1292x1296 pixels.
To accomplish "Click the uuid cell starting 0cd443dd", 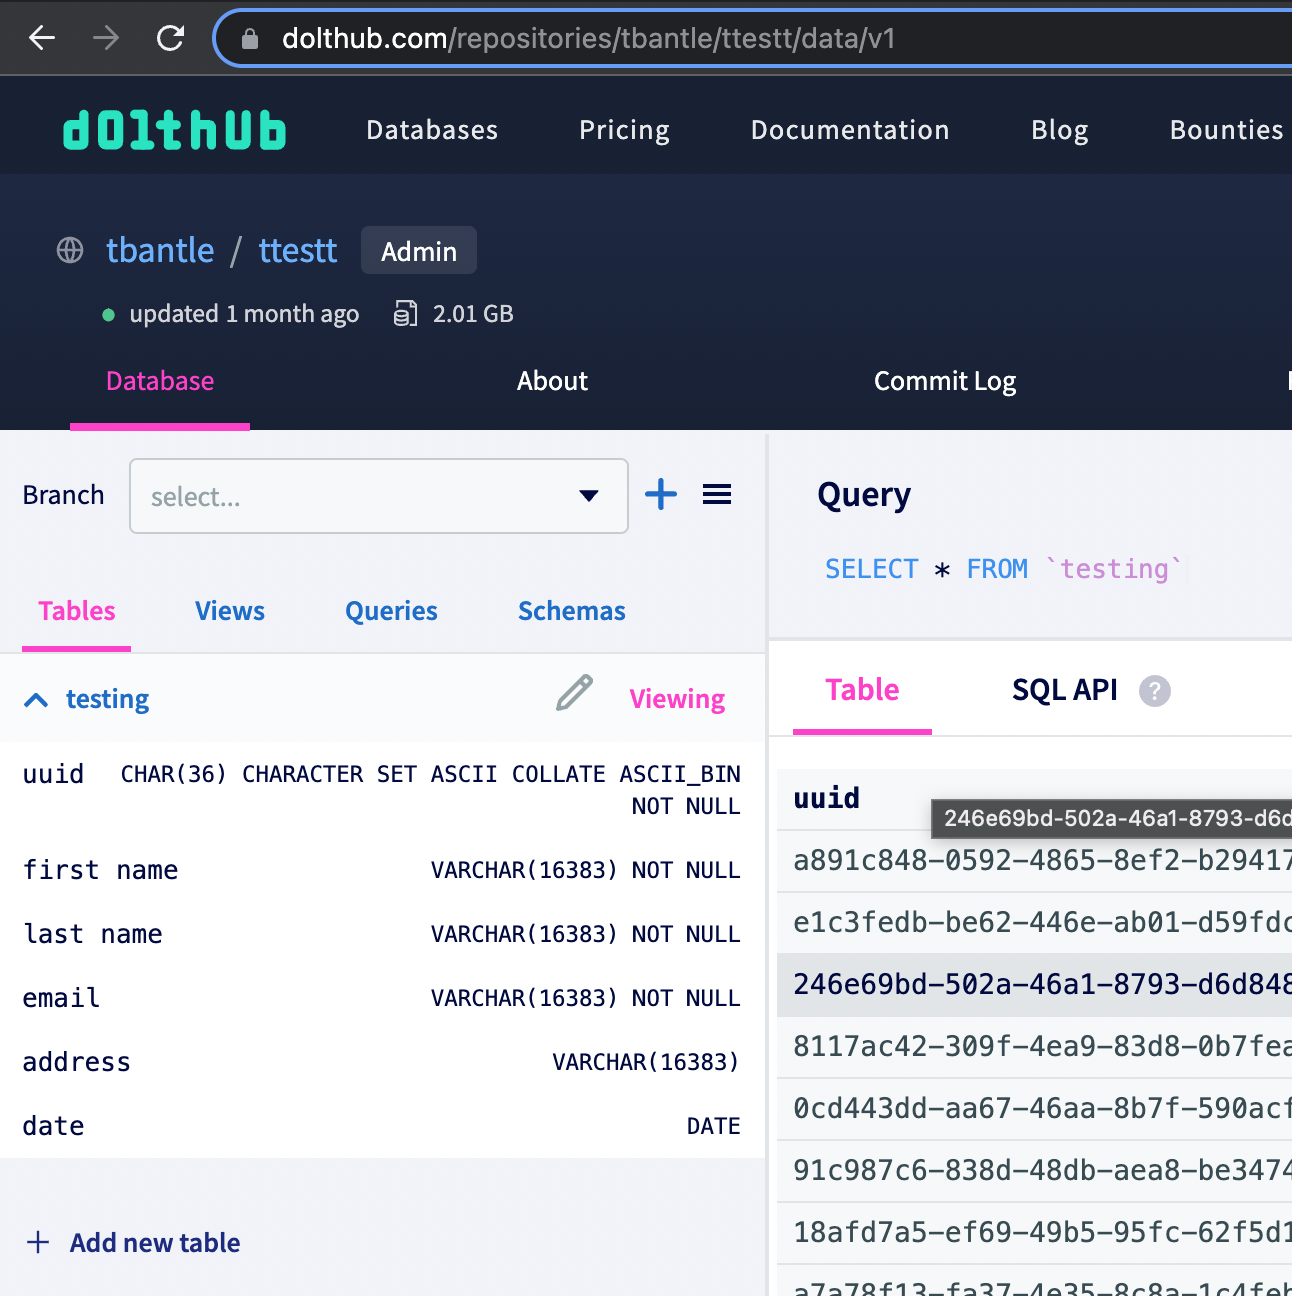I will 1042,1108.
